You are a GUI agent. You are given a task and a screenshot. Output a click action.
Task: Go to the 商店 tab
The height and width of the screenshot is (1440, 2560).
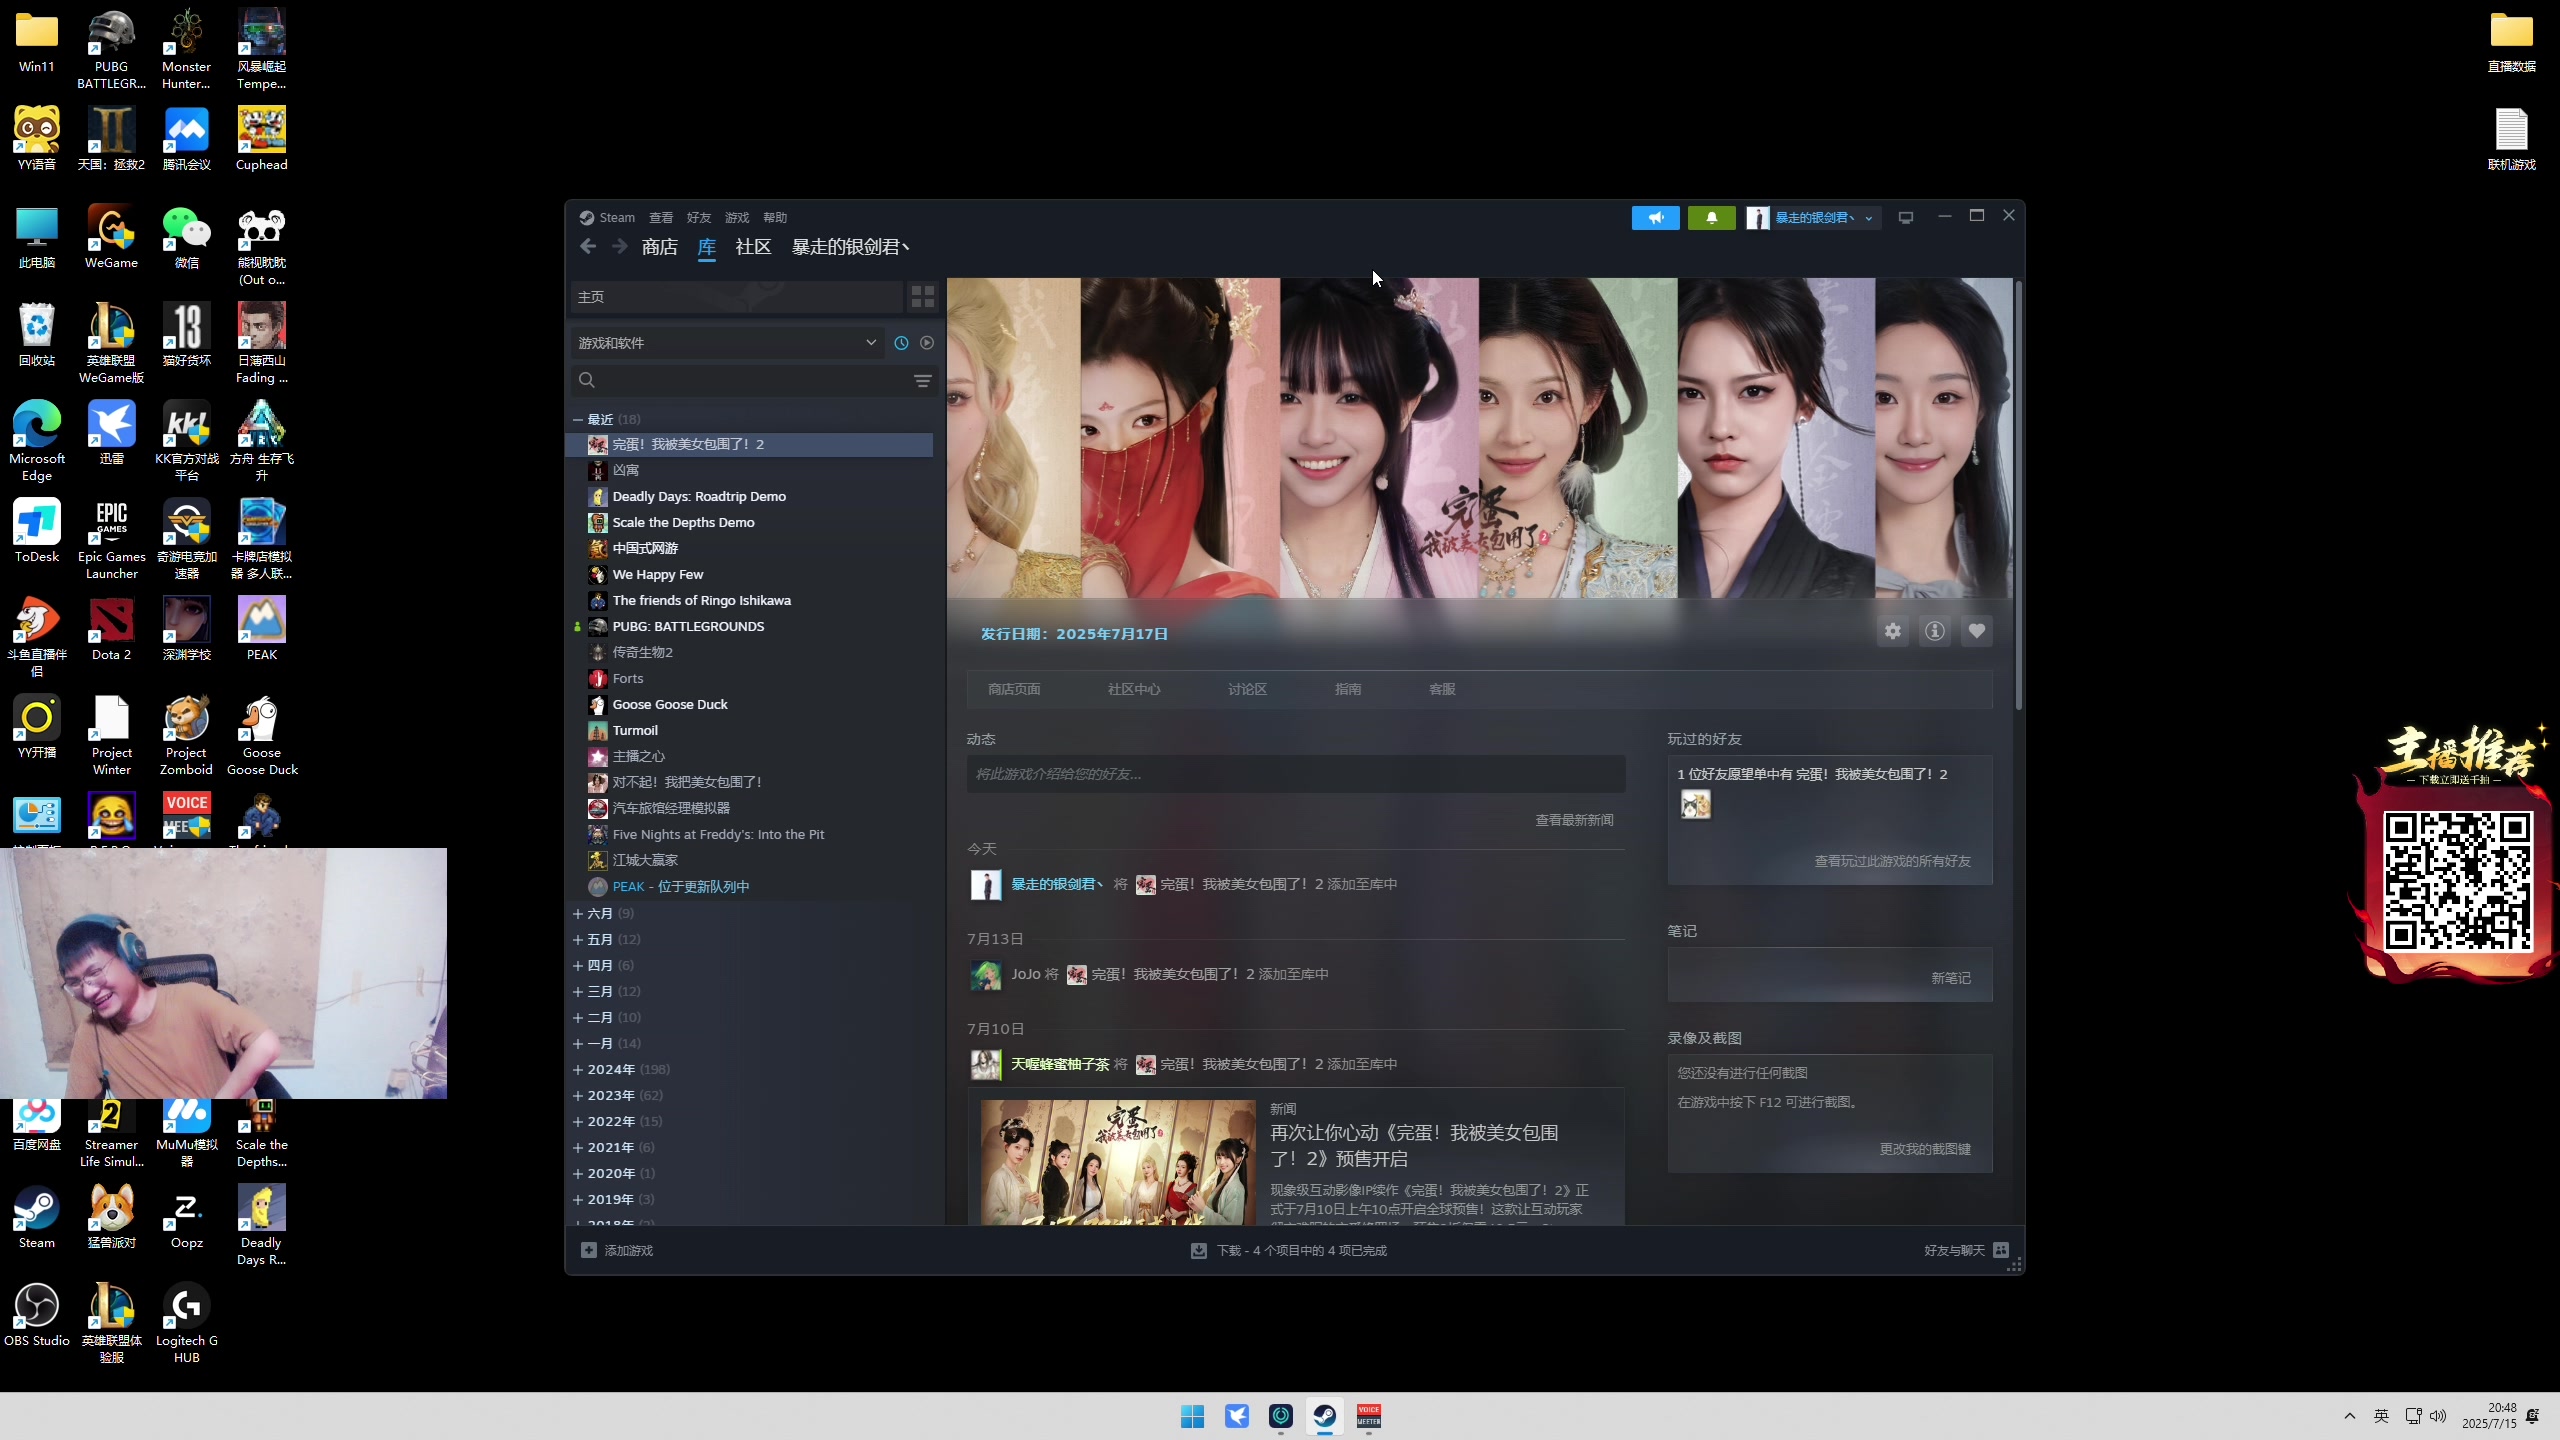(x=660, y=246)
